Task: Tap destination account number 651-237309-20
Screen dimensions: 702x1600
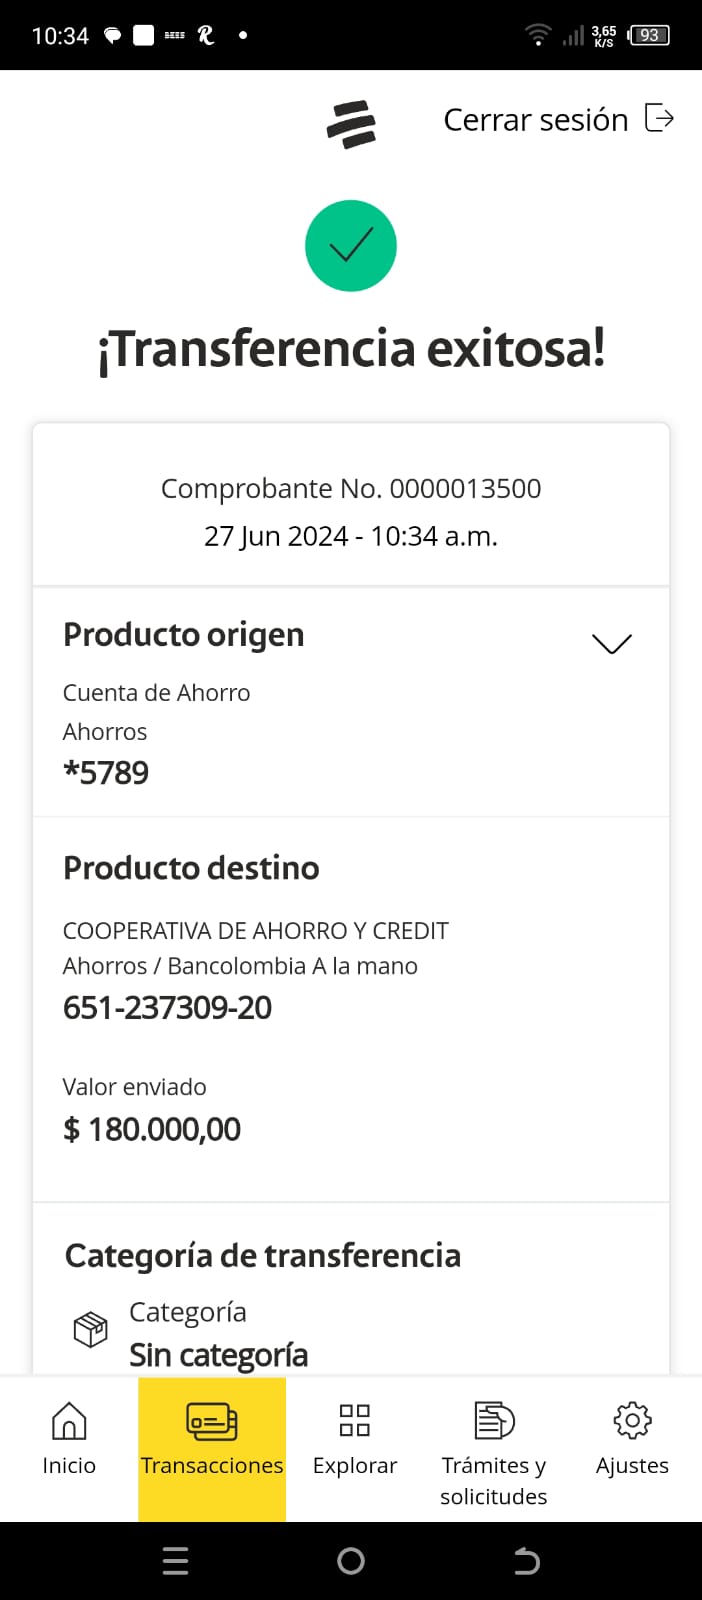Action: pos(168,1008)
